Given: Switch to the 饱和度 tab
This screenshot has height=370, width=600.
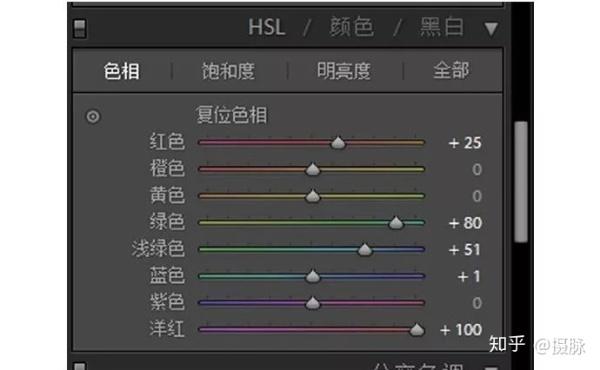Looking at the screenshot, I should click(x=228, y=71).
